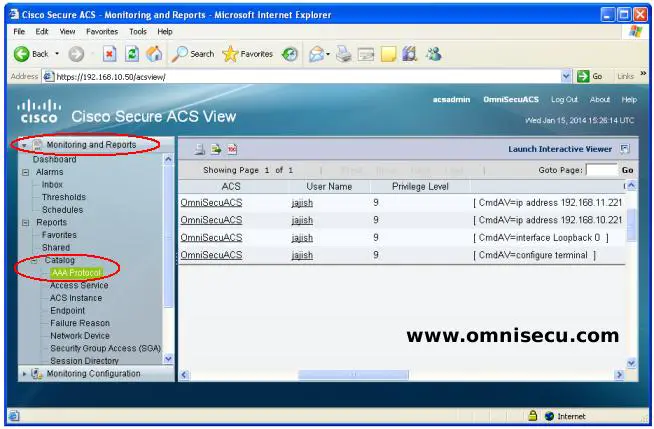Screen dimensions: 654x429
Task: Click the Monitoring Configuration drawer icon
Action: pyautogui.click(x=37, y=373)
